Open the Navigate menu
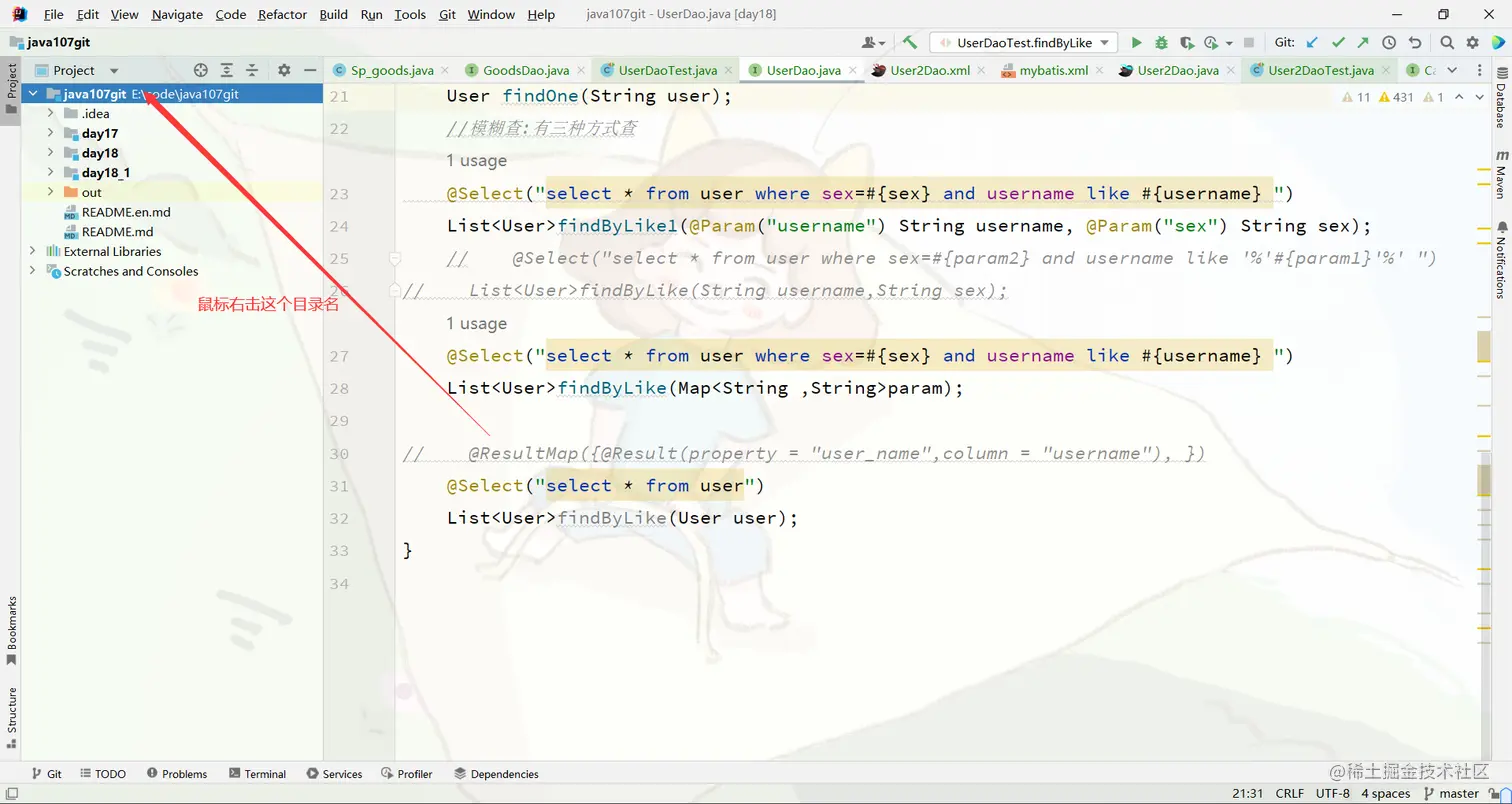The height and width of the screenshot is (804, 1512). tap(177, 14)
